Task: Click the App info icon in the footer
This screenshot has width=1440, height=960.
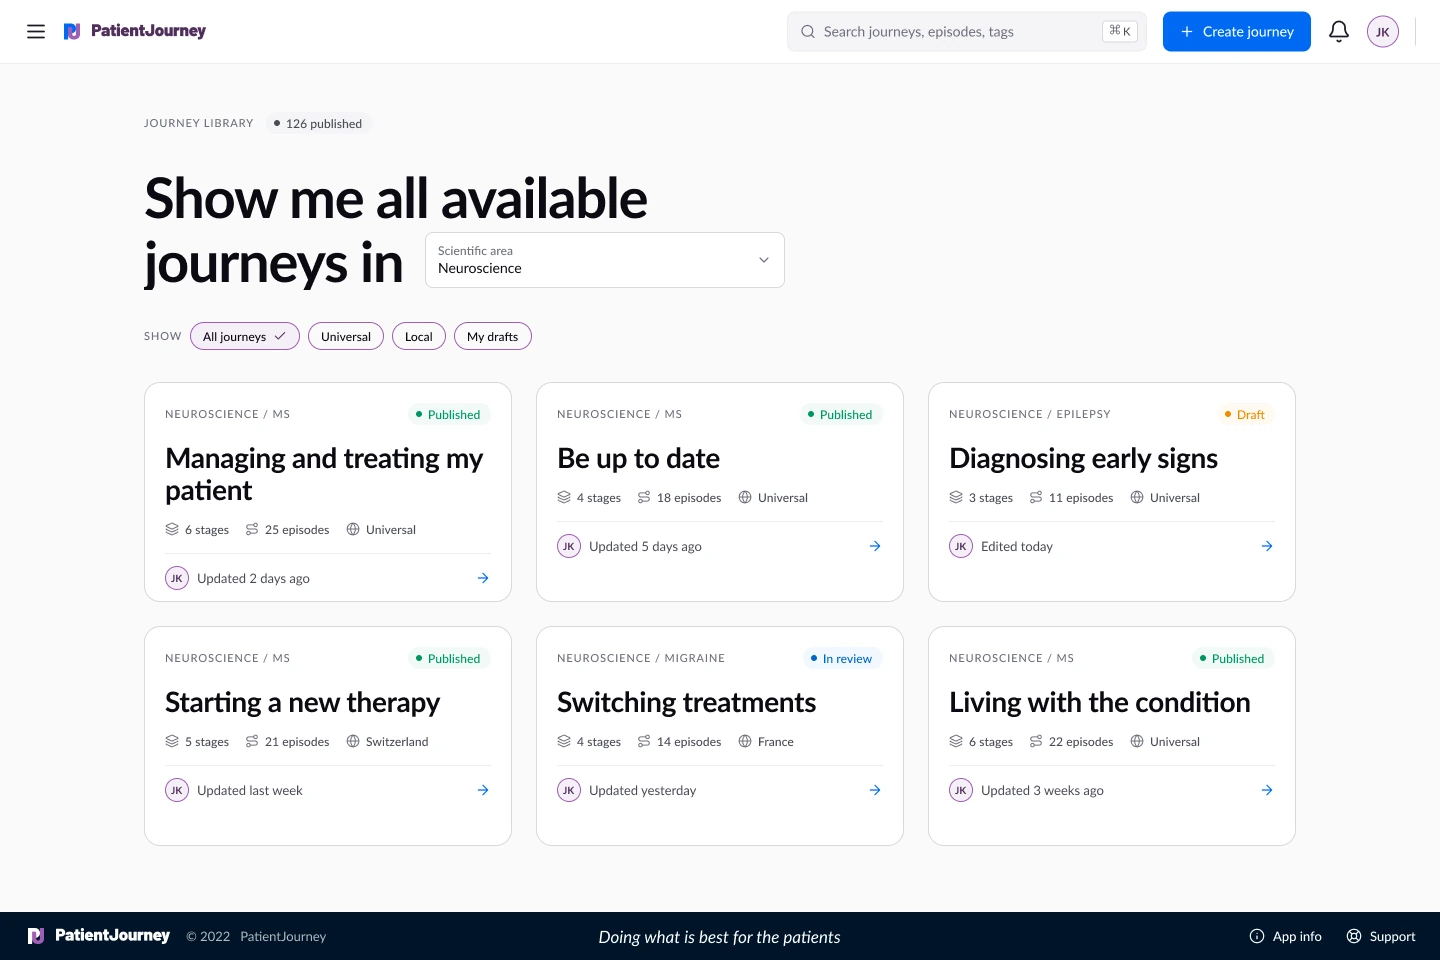Action: [x=1257, y=936]
